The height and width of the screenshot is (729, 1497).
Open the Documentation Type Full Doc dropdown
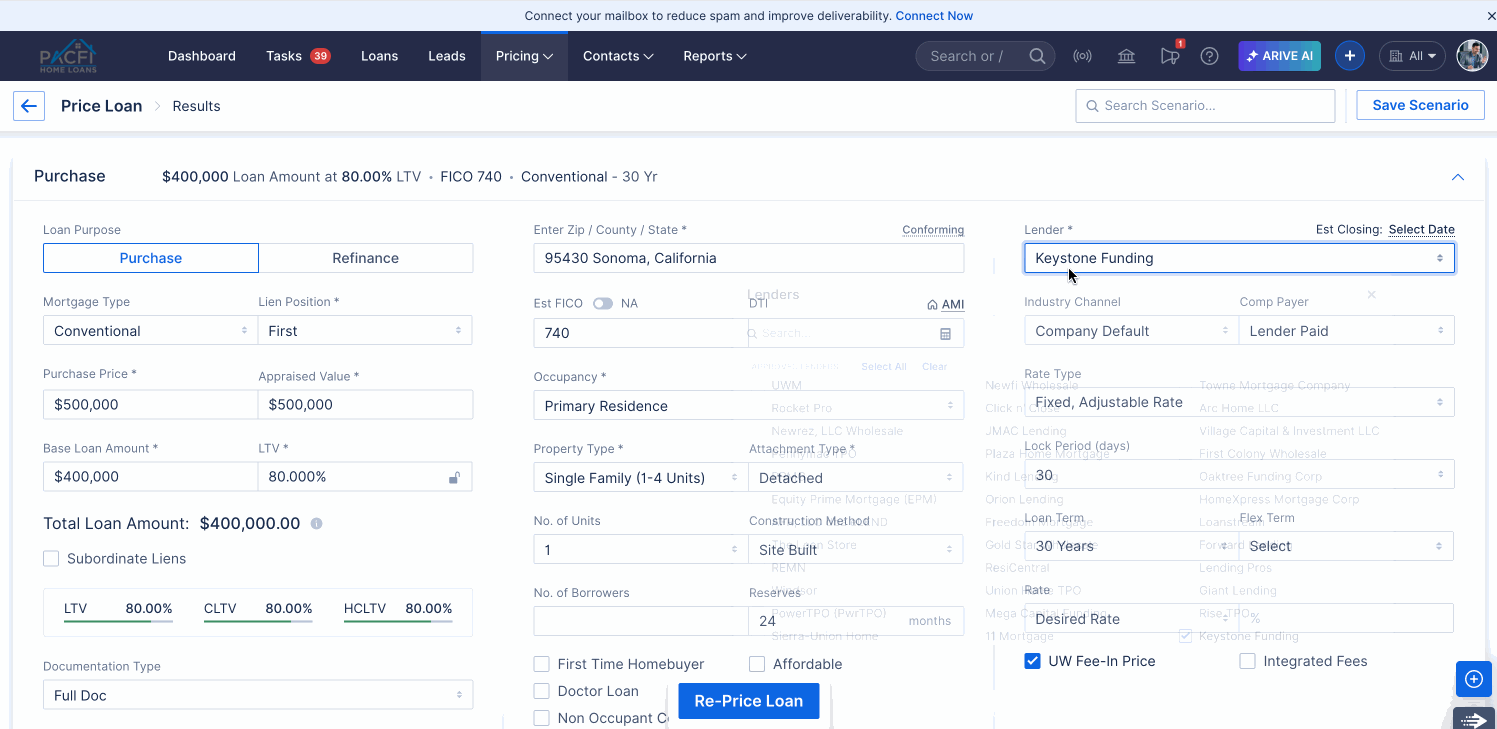pos(258,695)
